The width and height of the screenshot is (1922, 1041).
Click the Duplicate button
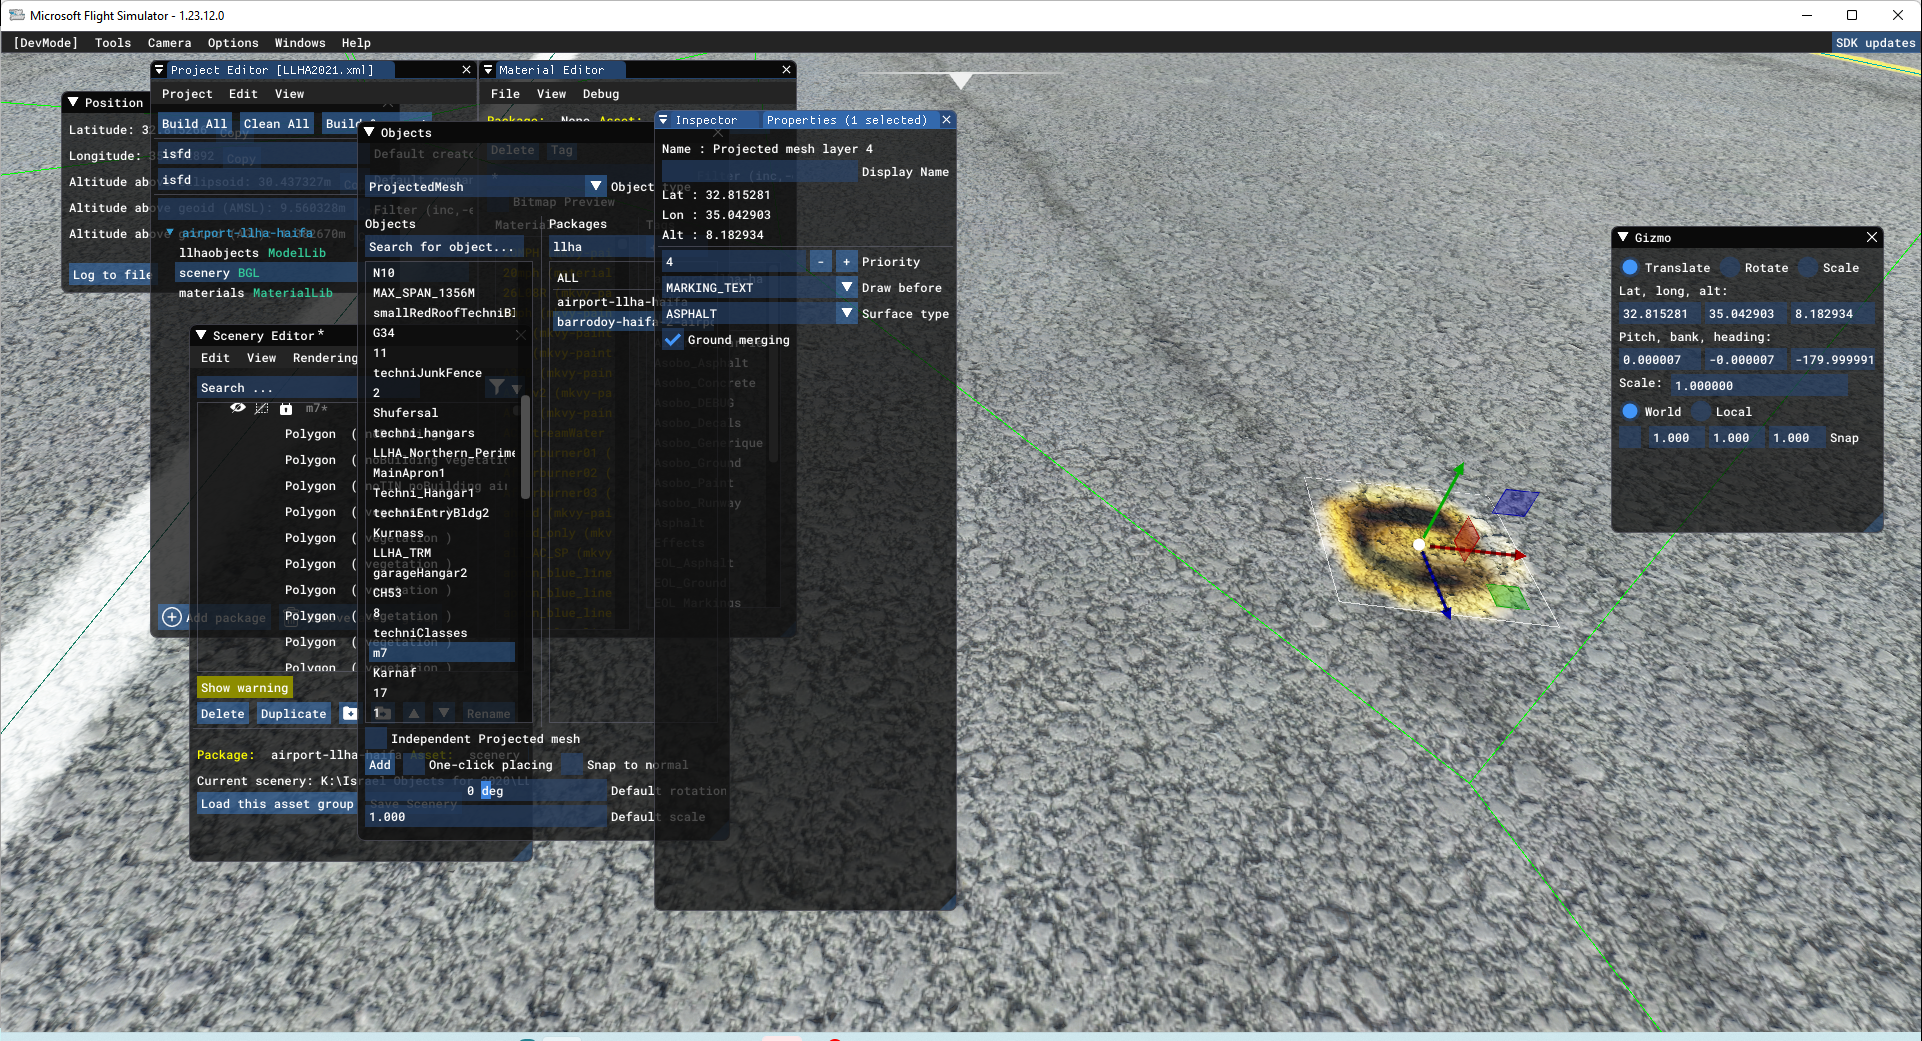point(293,714)
